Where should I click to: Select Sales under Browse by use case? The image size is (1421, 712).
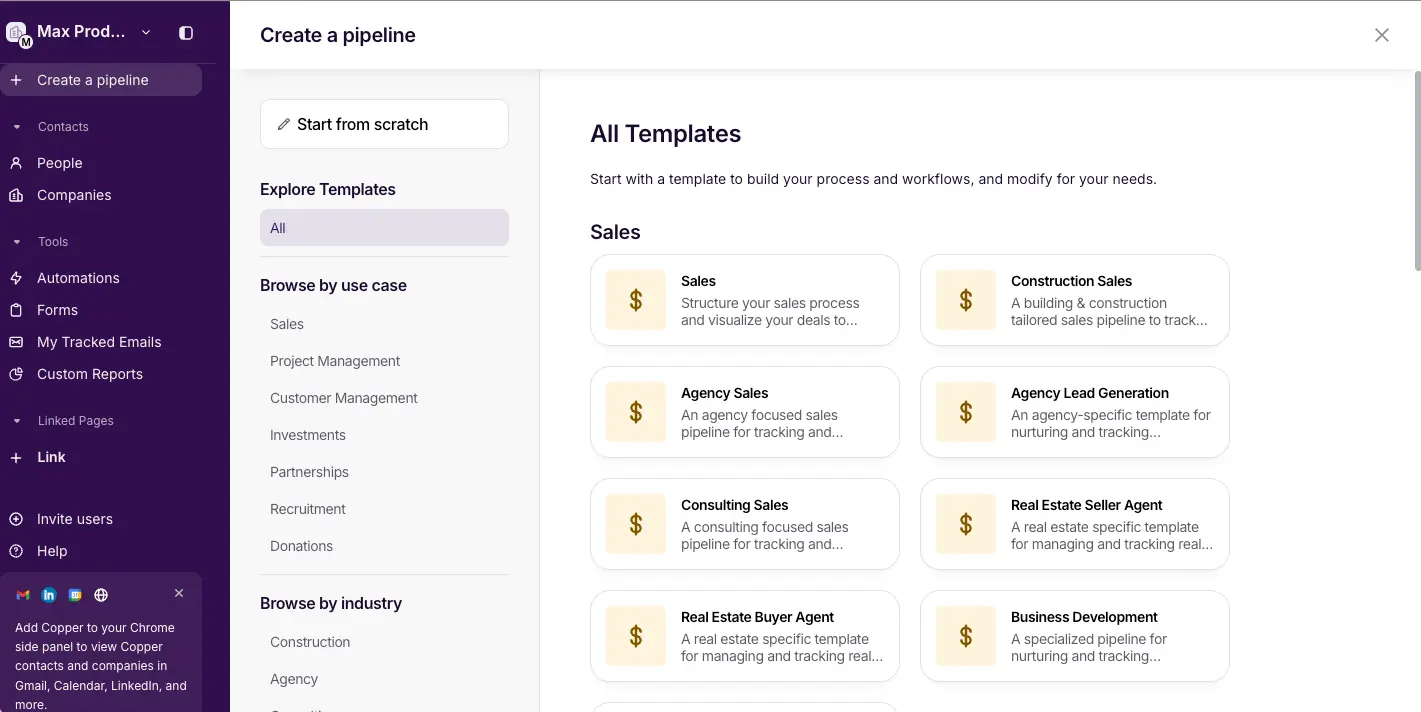pos(287,323)
